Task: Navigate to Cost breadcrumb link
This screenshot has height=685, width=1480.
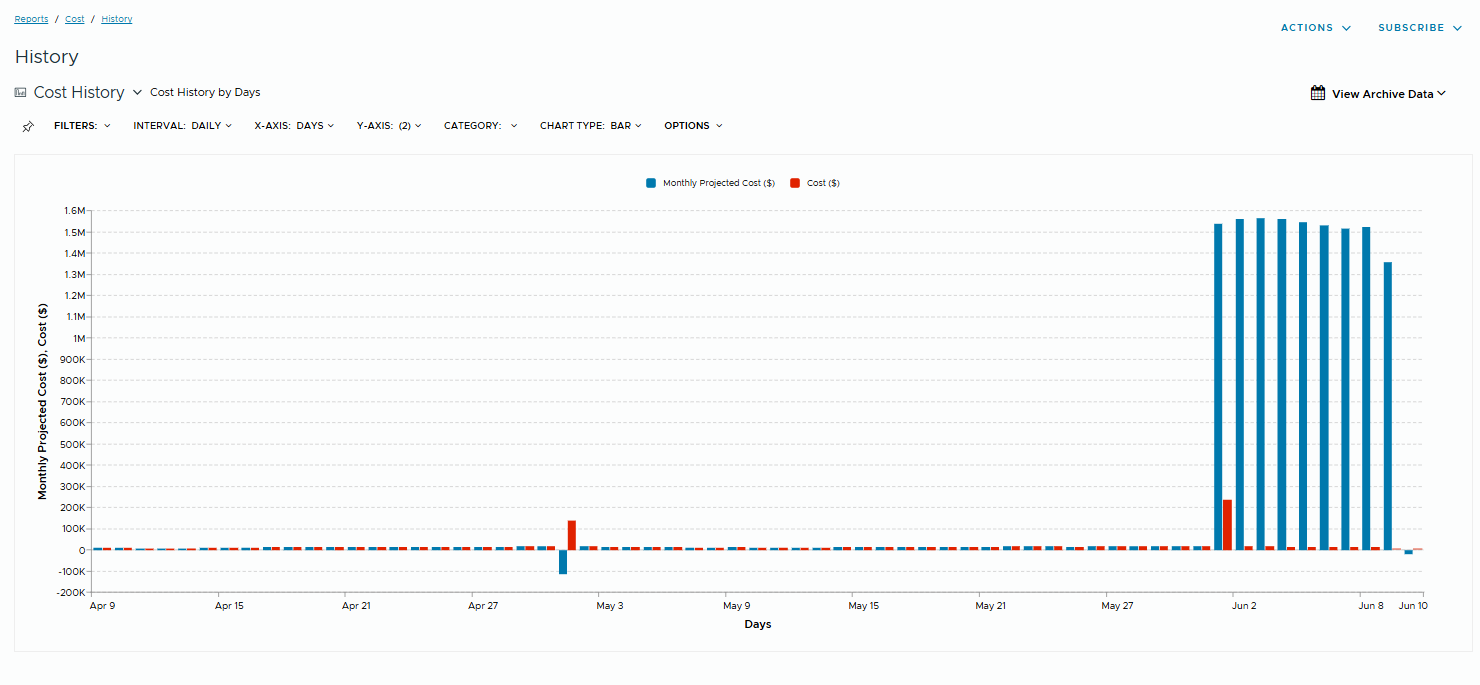Action: coord(75,19)
